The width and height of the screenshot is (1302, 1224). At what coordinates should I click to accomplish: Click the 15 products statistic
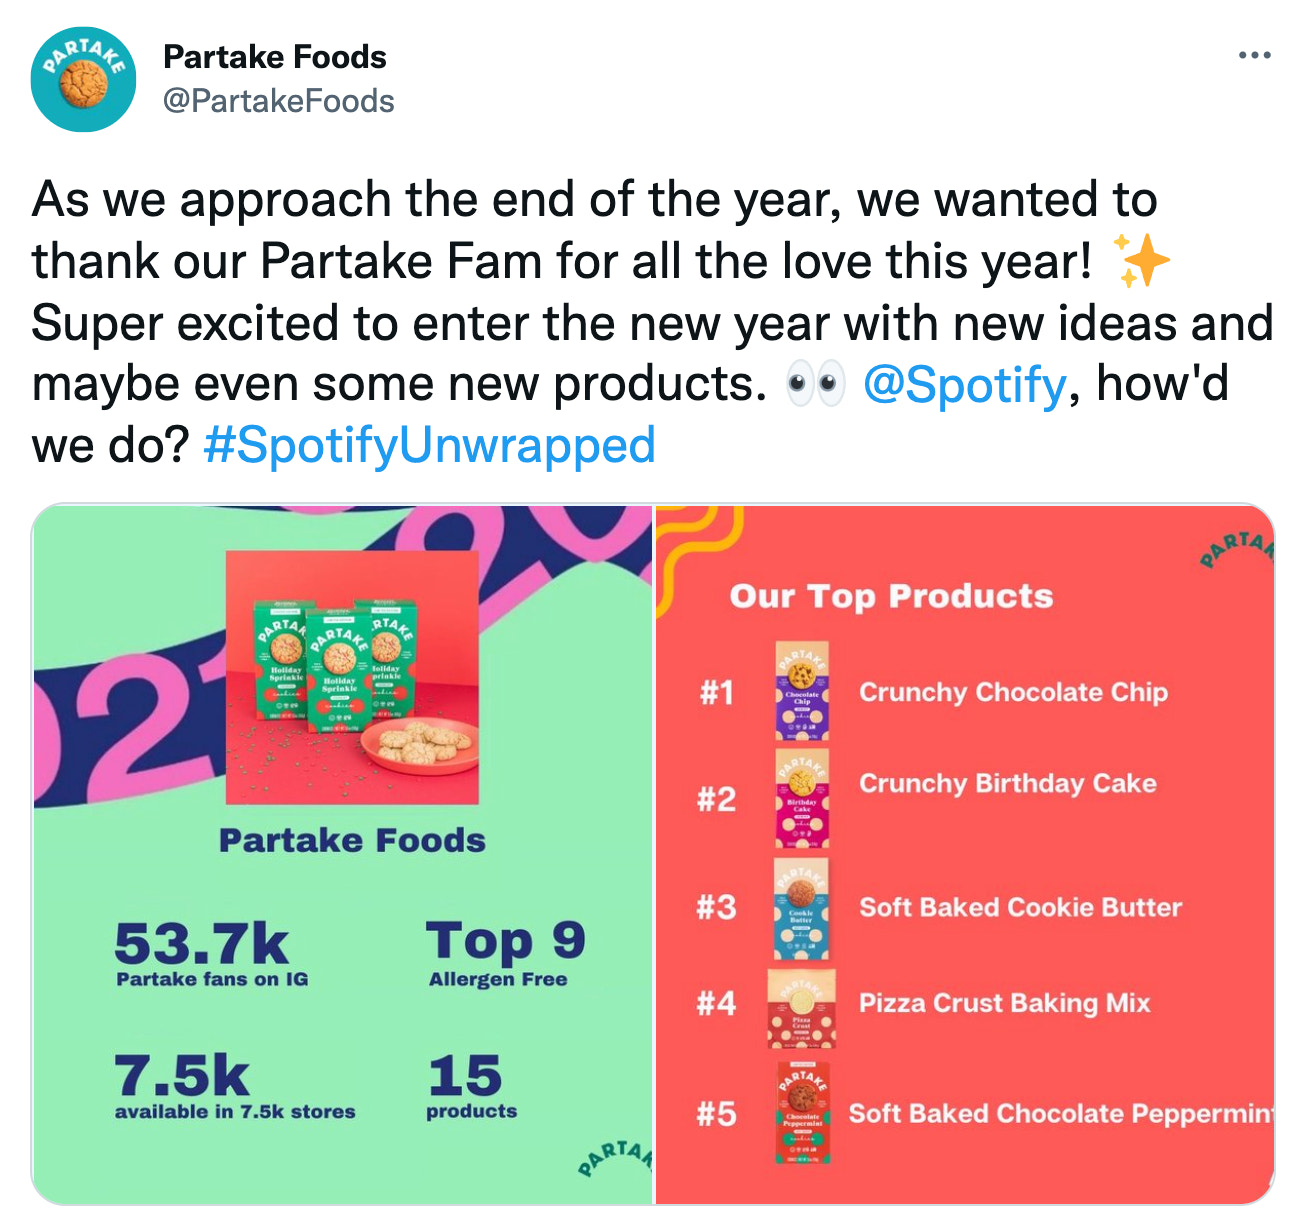(x=470, y=1086)
